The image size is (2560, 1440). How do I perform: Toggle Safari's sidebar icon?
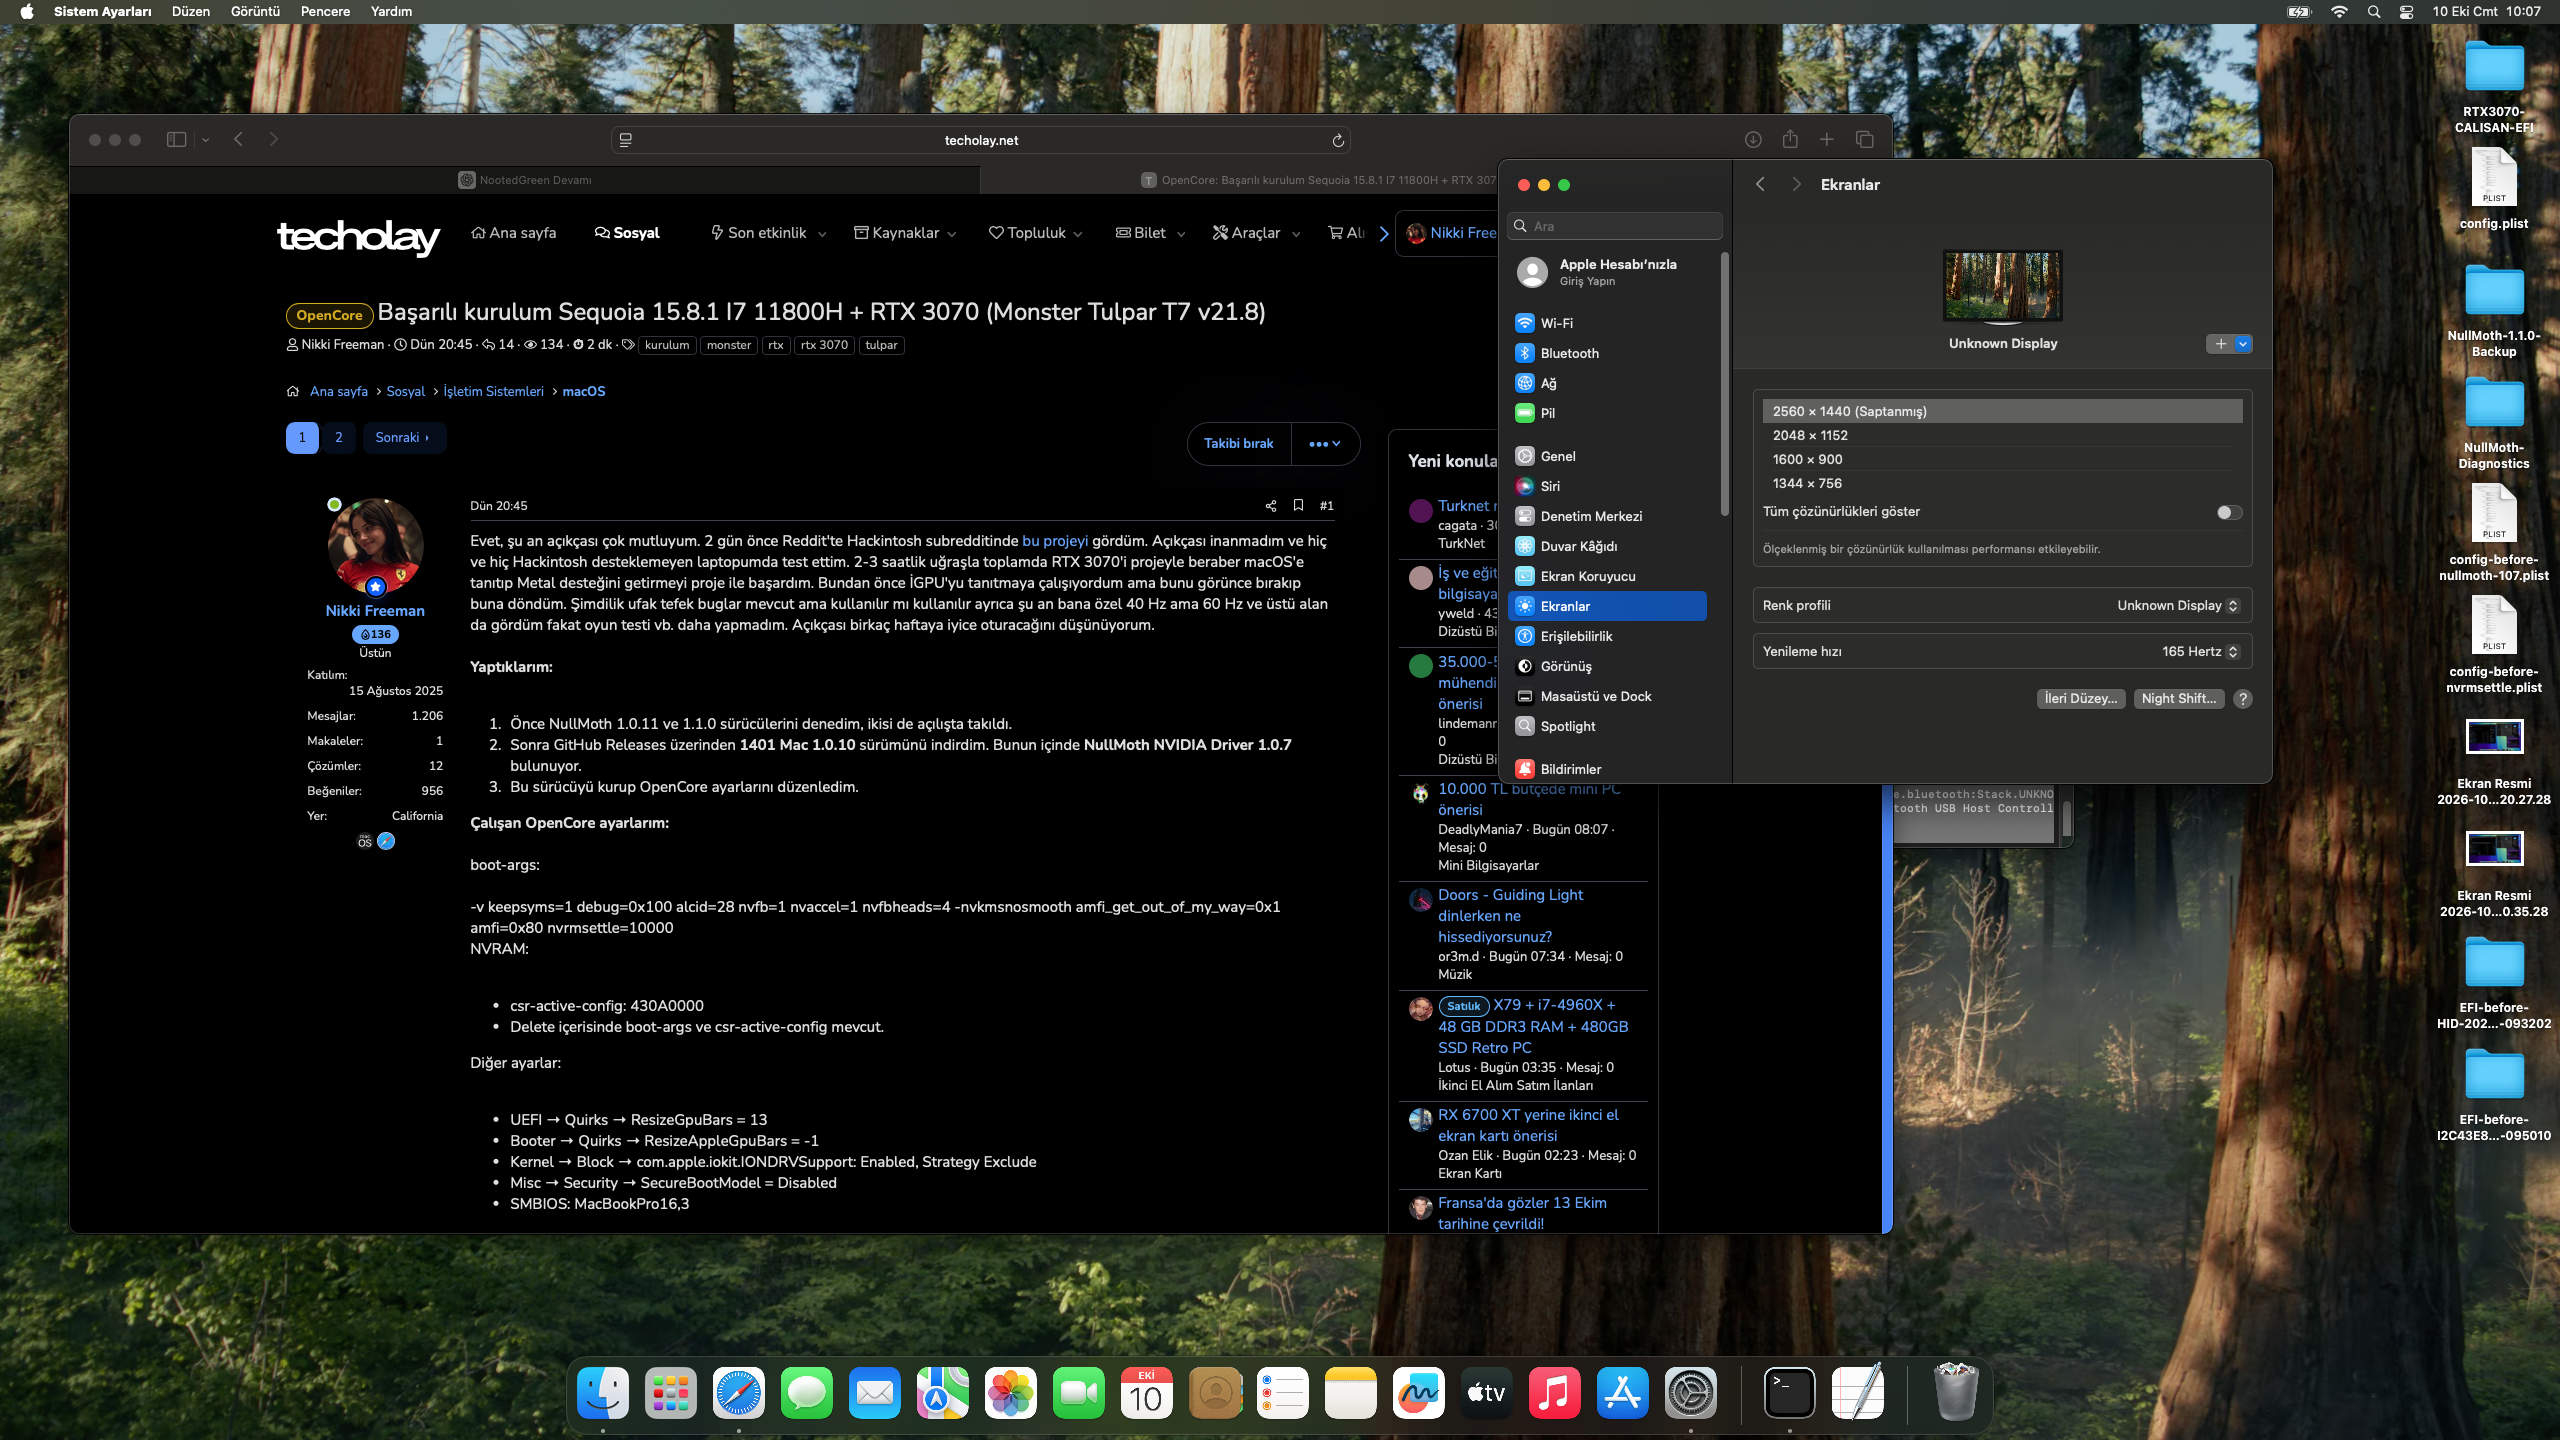click(x=176, y=140)
